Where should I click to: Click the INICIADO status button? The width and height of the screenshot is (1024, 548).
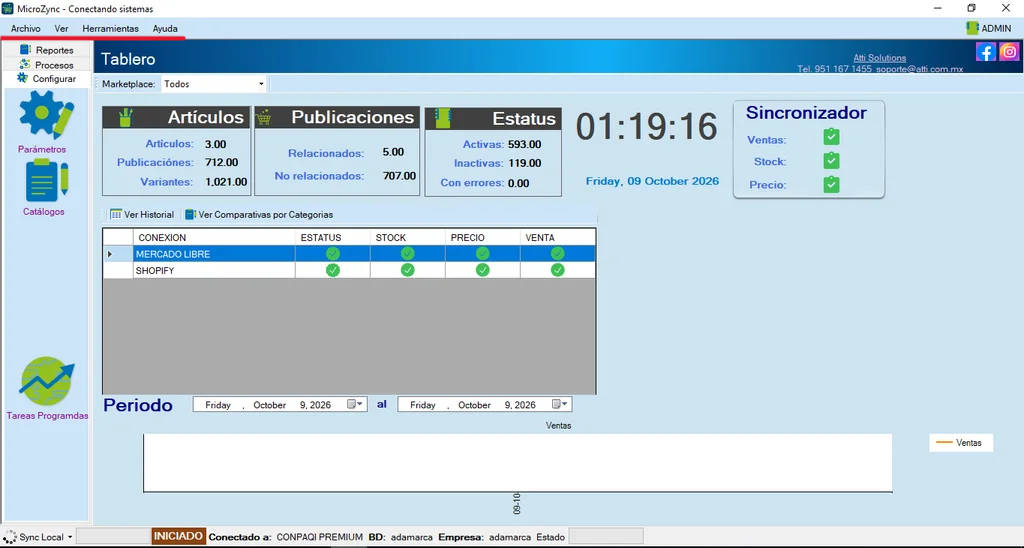tap(179, 536)
